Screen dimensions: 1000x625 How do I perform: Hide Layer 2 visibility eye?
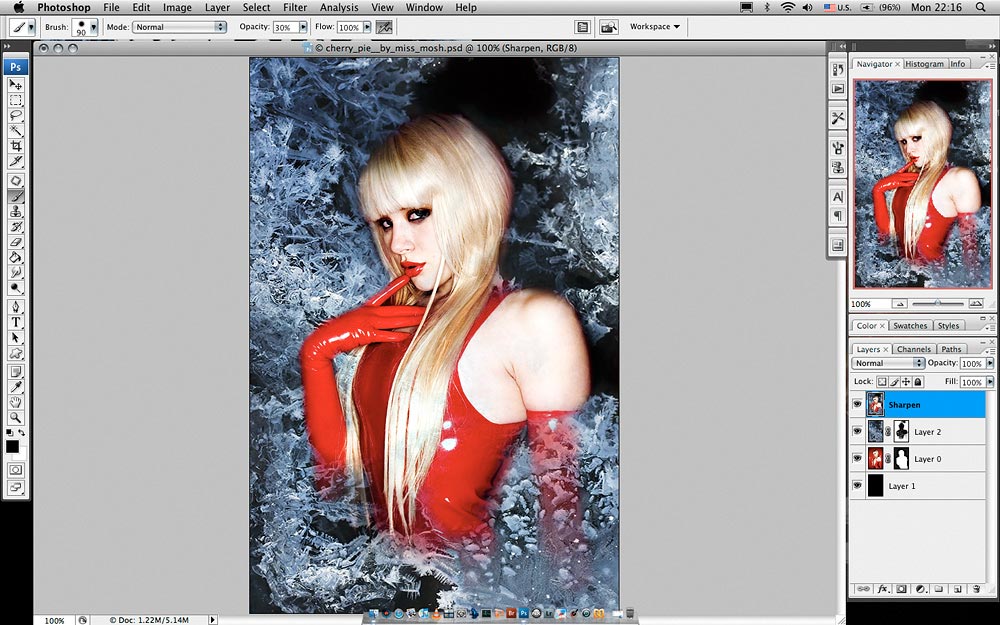(857, 432)
